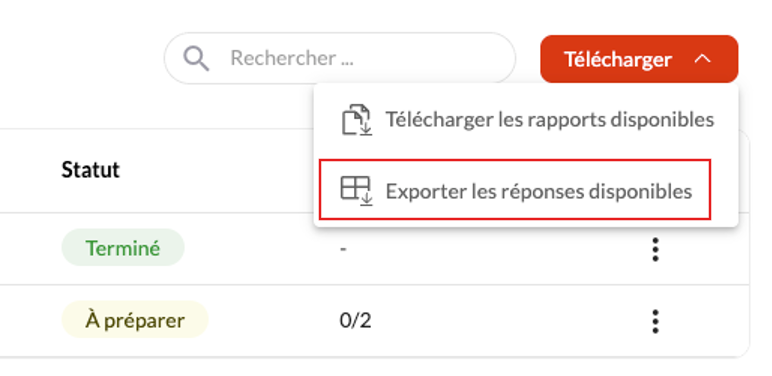Click the Statut column header
Image resolution: width=772 pixels, height=376 pixels.
tap(91, 170)
